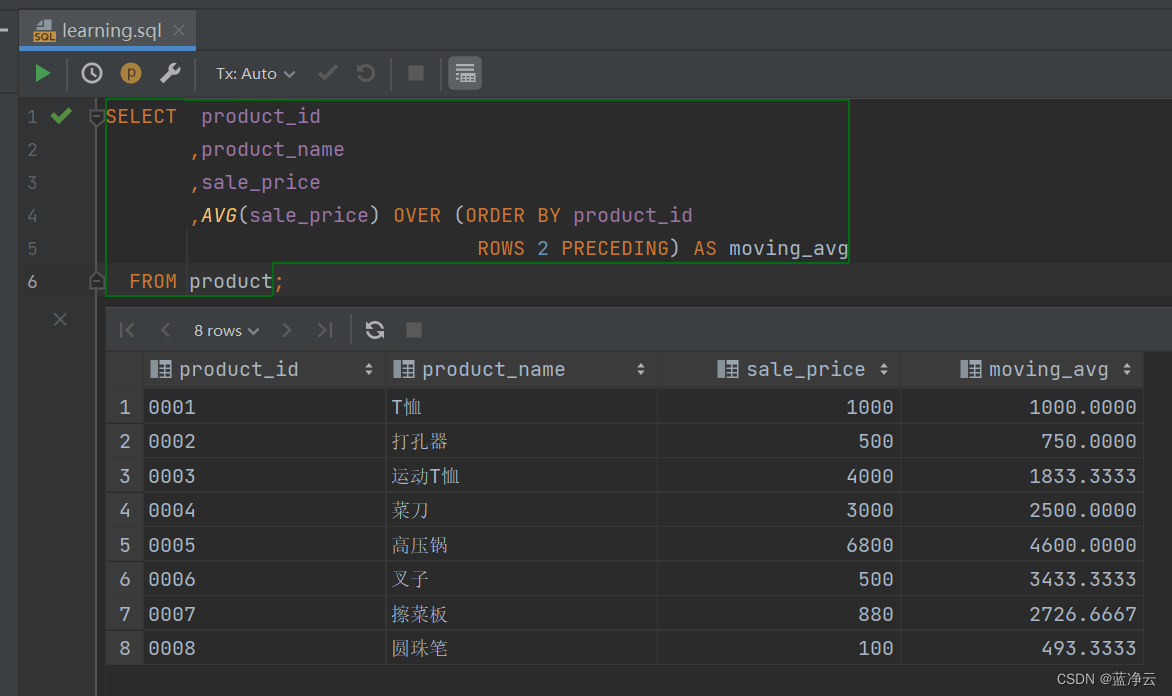Select the 高压锅 row in the results
This screenshot has height=696, width=1172.
point(420,544)
